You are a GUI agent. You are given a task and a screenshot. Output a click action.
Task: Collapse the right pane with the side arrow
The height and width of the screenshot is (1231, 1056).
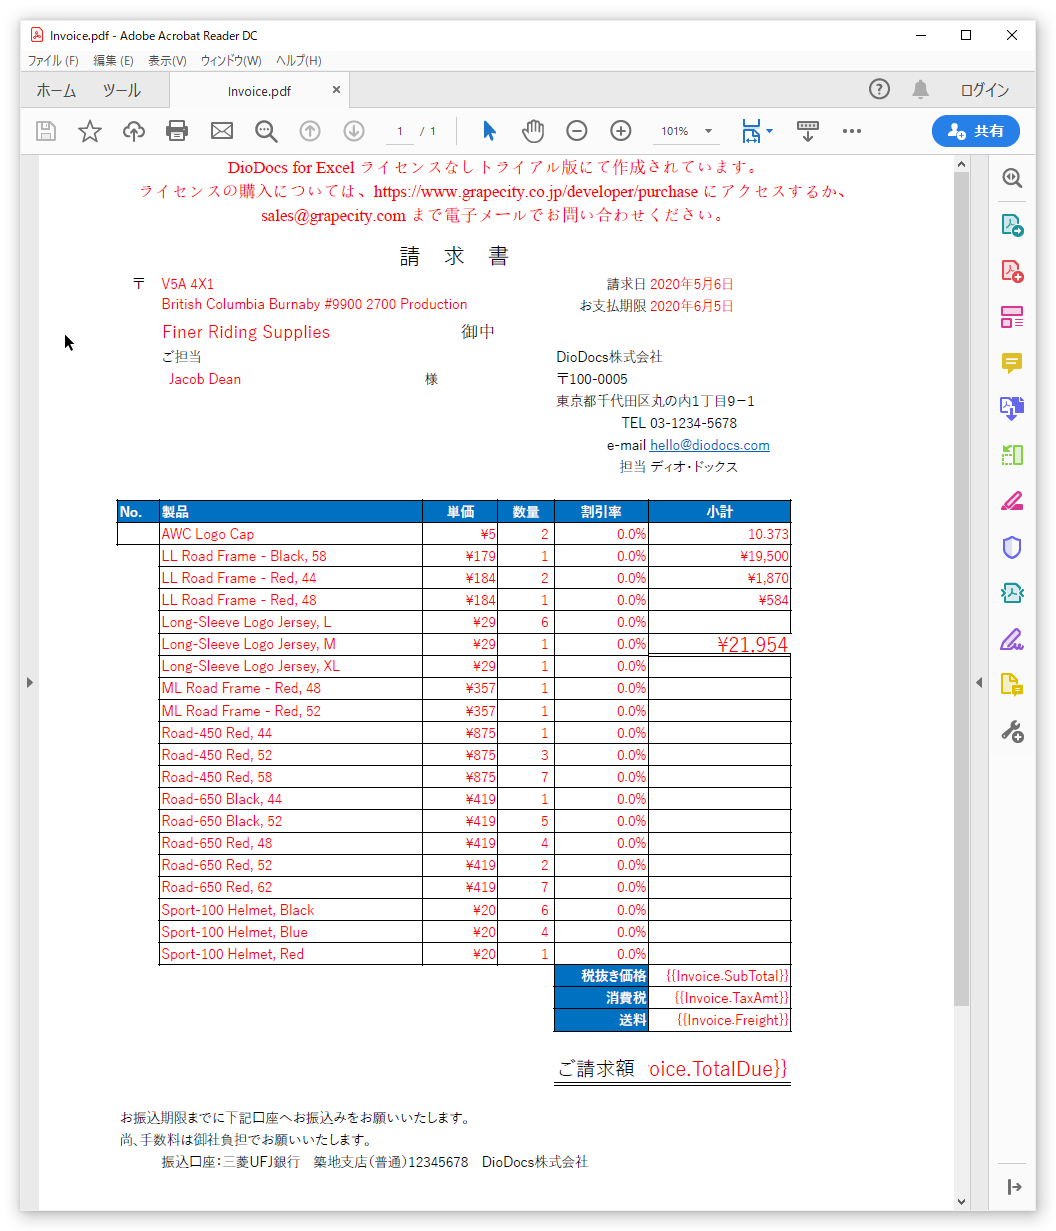point(979,682)
